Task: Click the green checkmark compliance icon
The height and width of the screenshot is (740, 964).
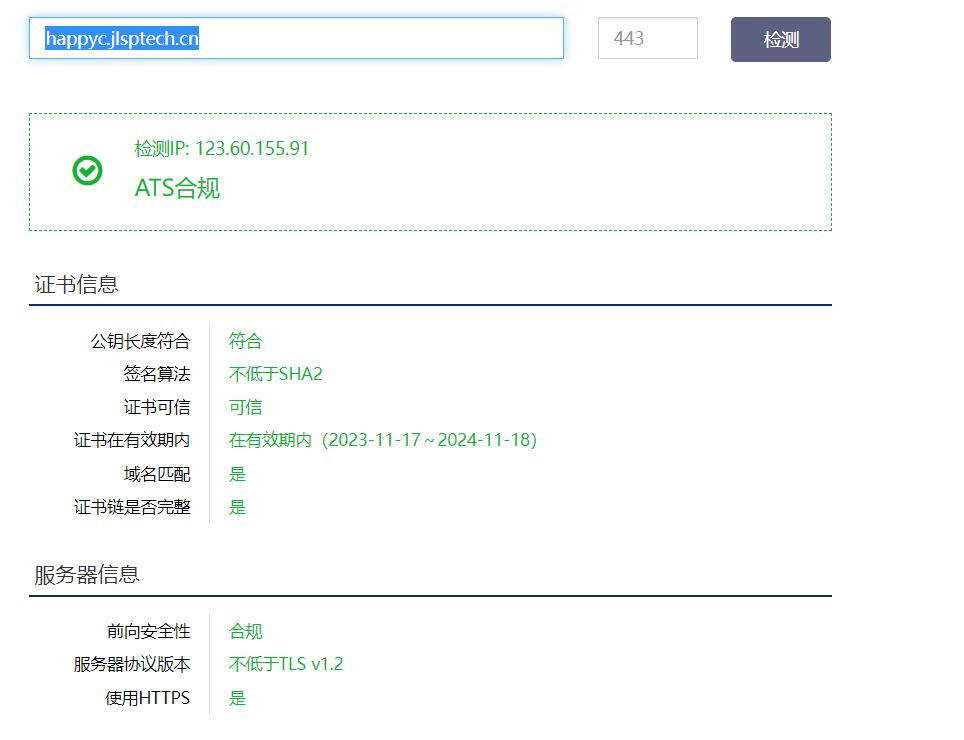Action: pyautogui.click(x=87, y=170)
